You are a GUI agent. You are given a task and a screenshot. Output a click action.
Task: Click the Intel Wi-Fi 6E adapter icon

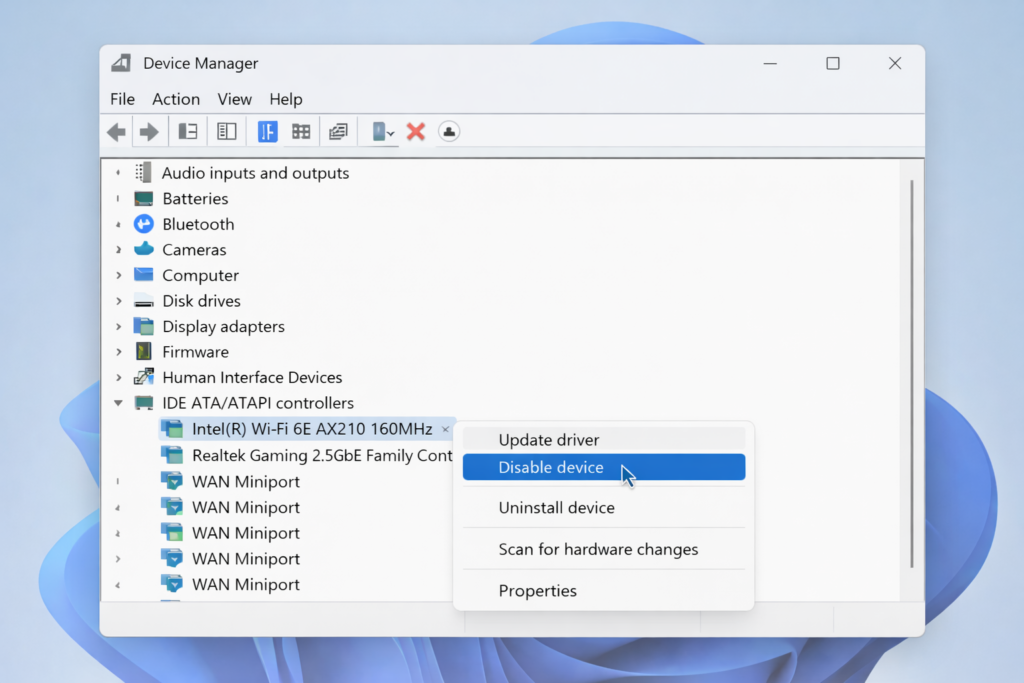click(x=172, y=428)
